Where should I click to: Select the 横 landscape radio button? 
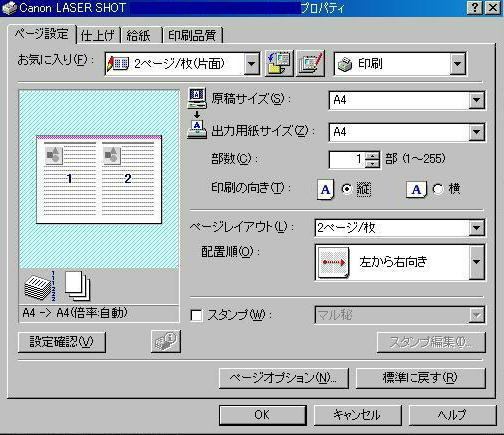438,189
